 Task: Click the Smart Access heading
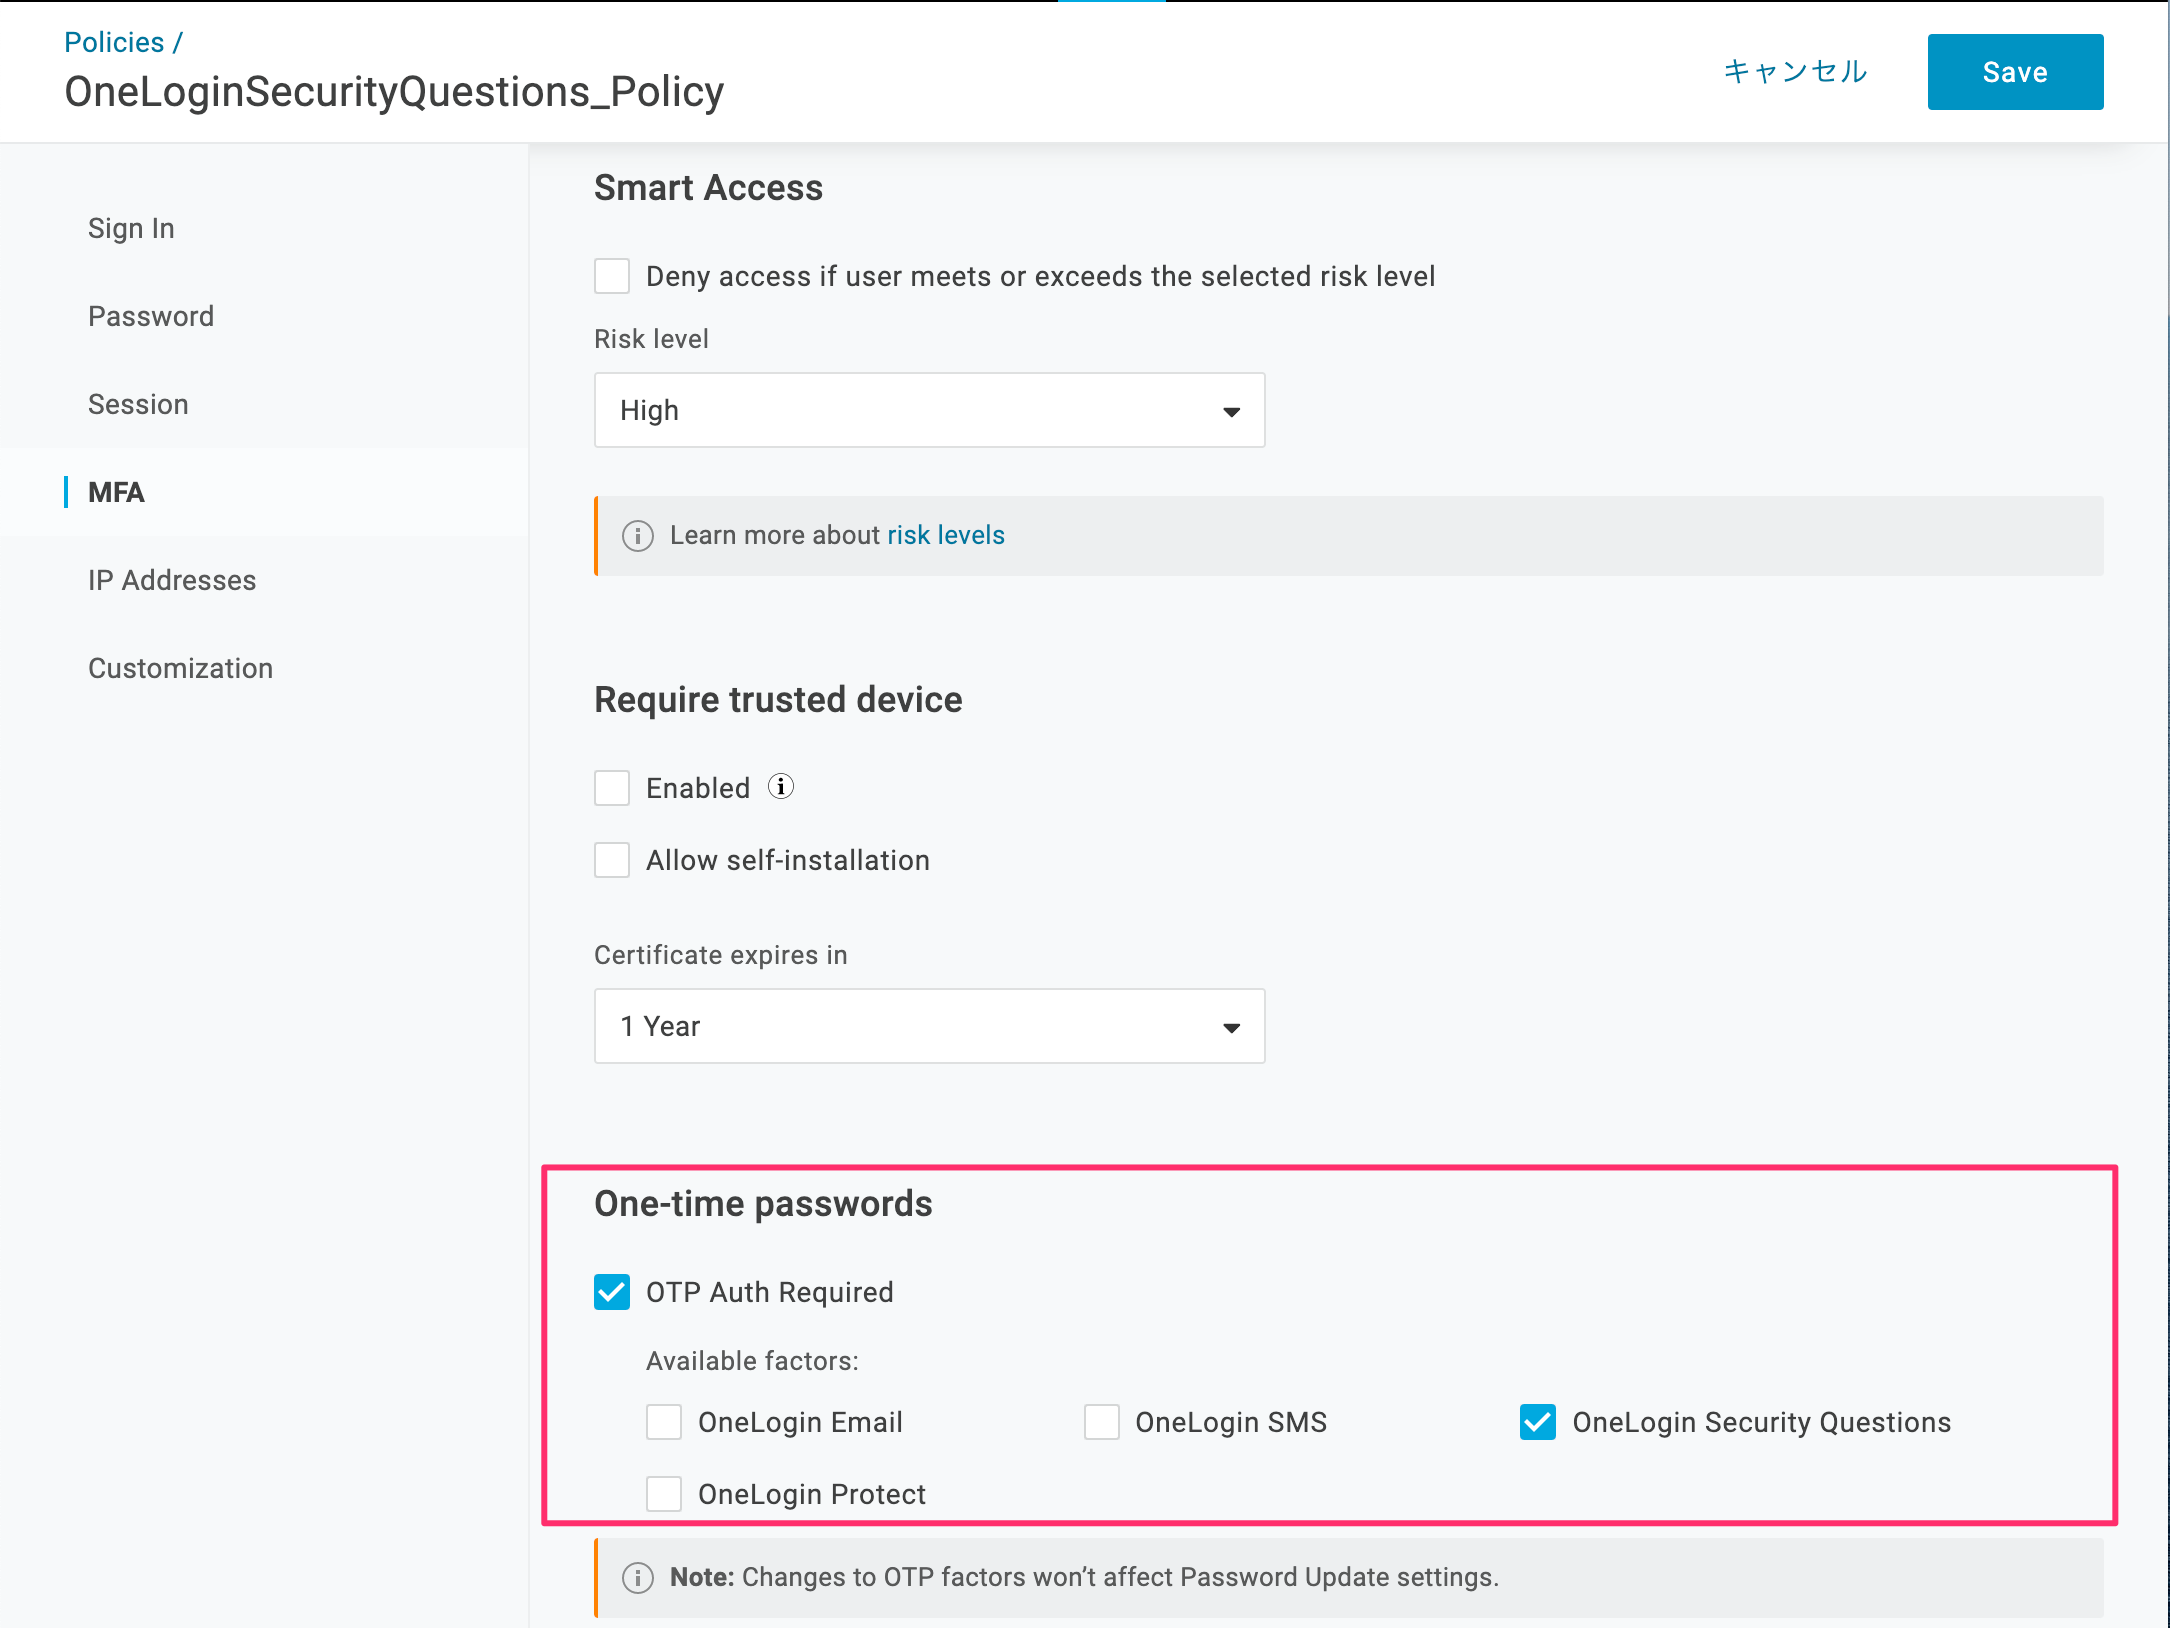(708, 188)
